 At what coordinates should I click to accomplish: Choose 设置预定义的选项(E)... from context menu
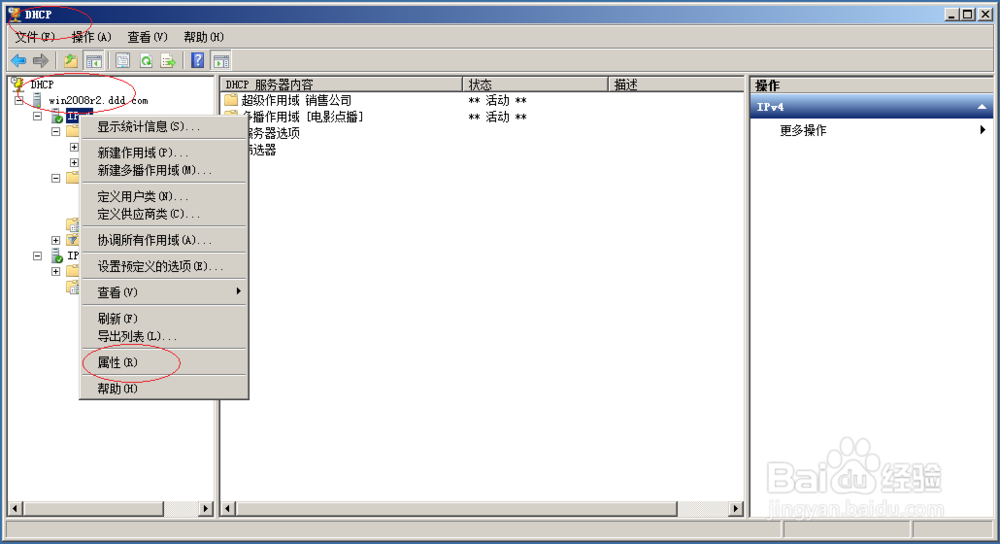[x=165, y=267]
